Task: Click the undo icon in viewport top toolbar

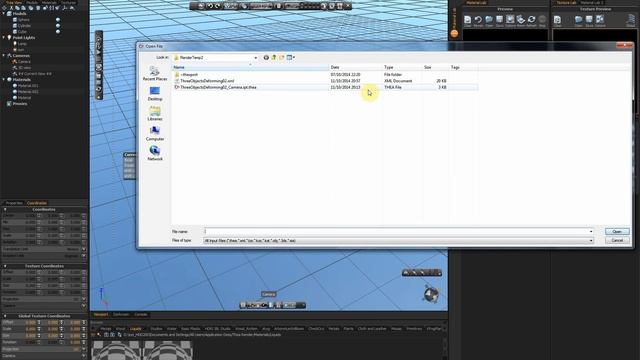Action: [x=210, y=6]
